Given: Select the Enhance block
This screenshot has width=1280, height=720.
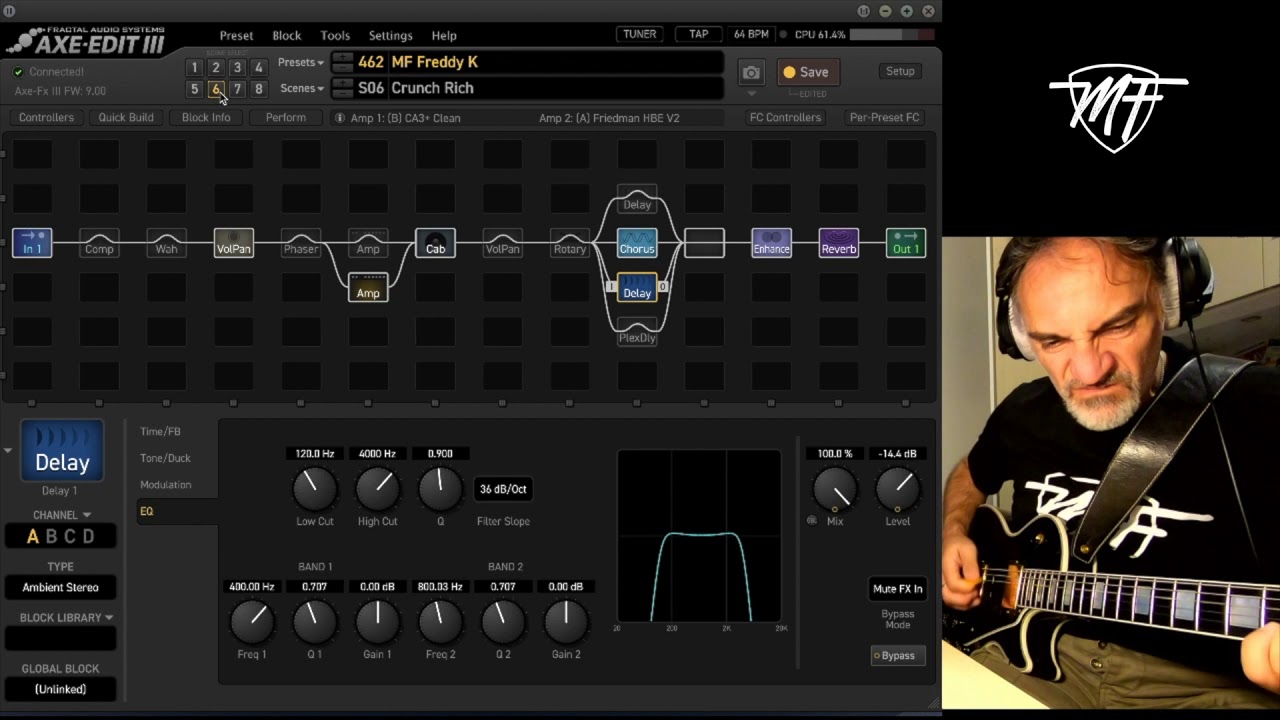Looking at the screenshot, I should point(771,243).
